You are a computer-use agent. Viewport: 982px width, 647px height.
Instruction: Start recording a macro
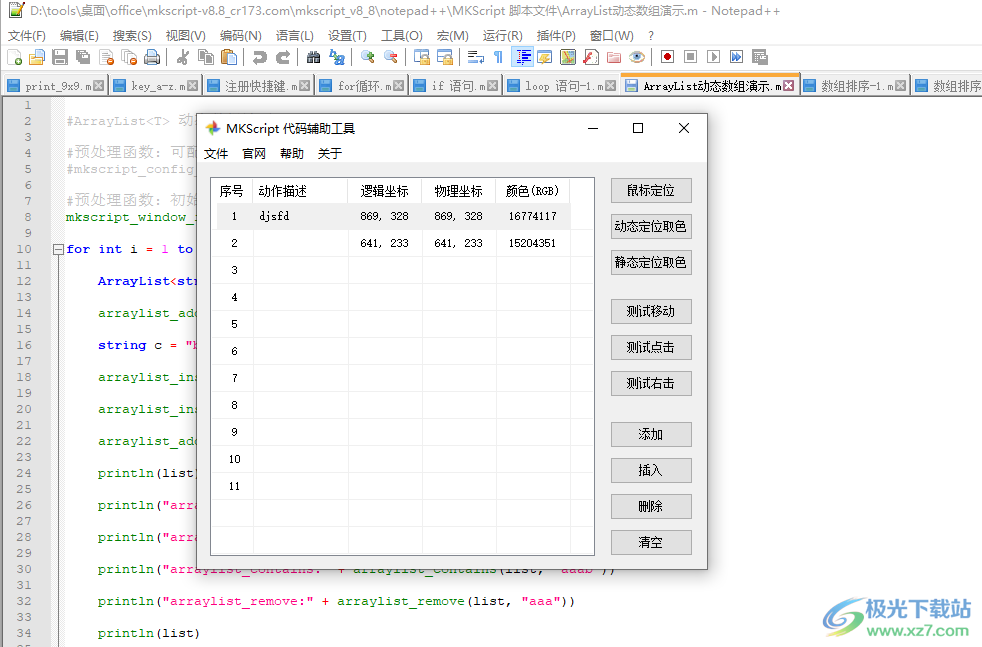665,58
